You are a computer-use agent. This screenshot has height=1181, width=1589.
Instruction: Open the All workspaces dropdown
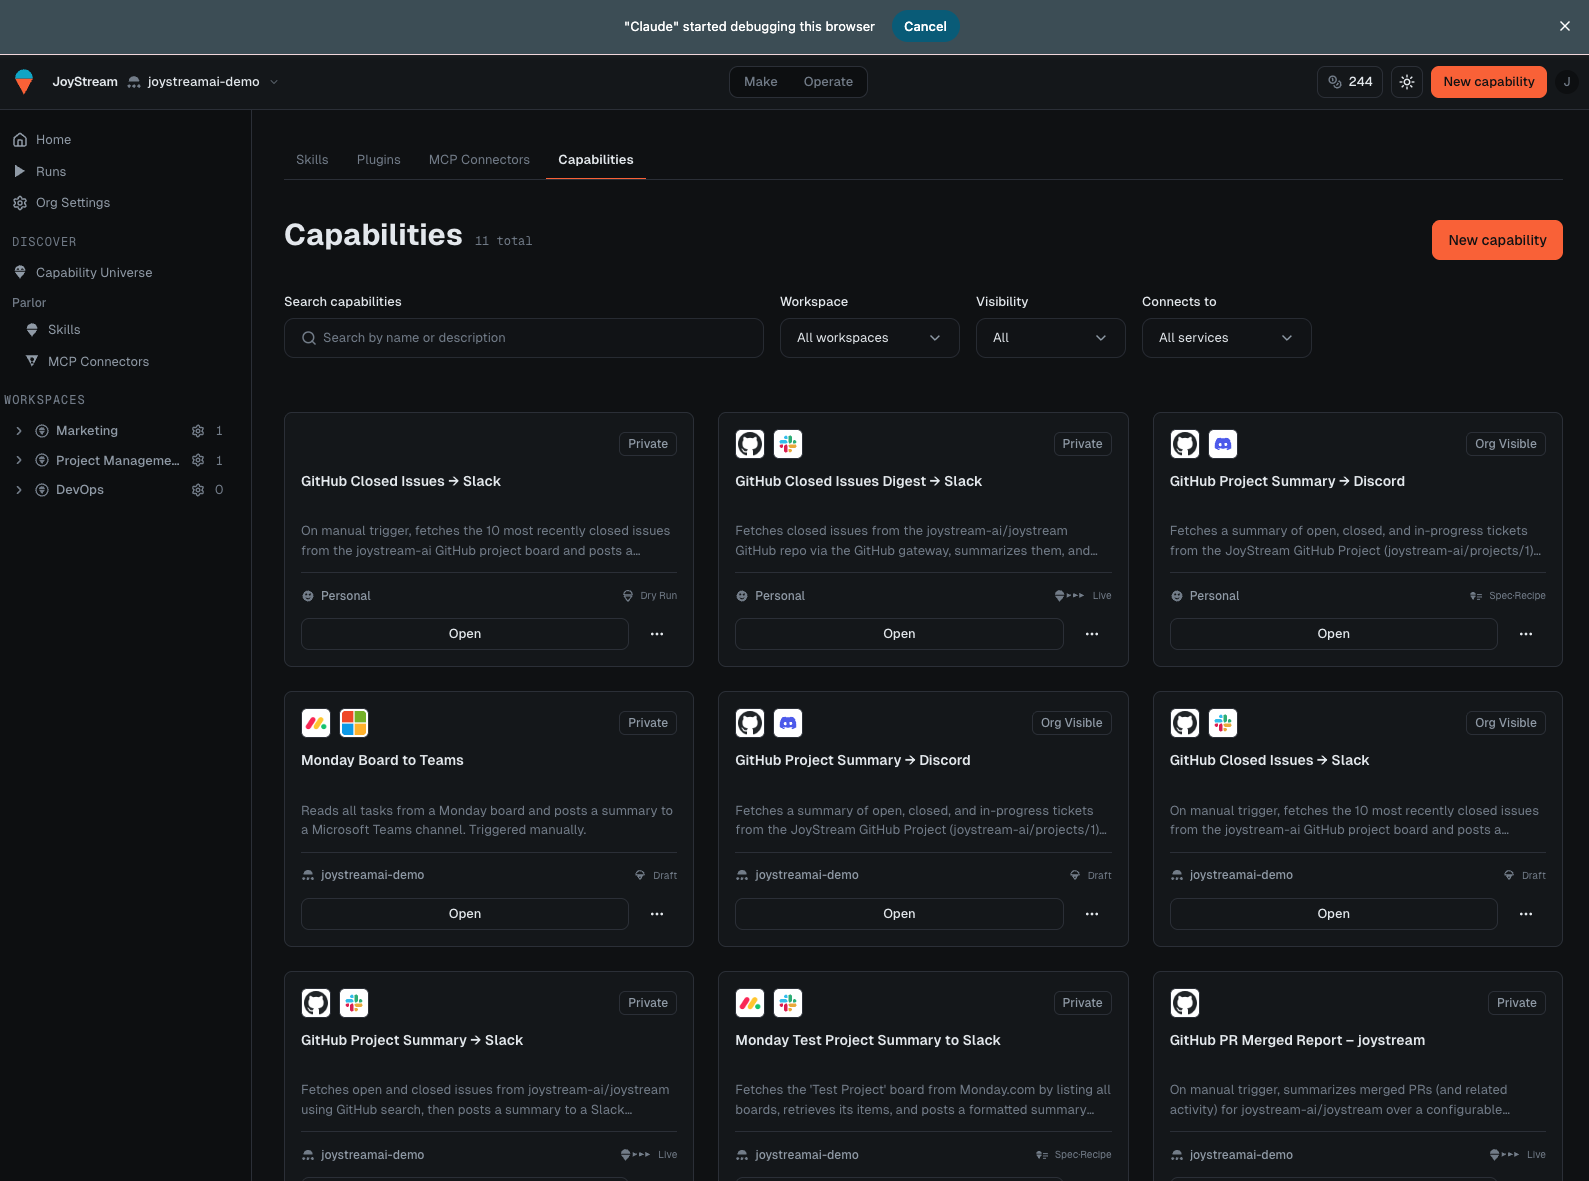pos(870,338)
